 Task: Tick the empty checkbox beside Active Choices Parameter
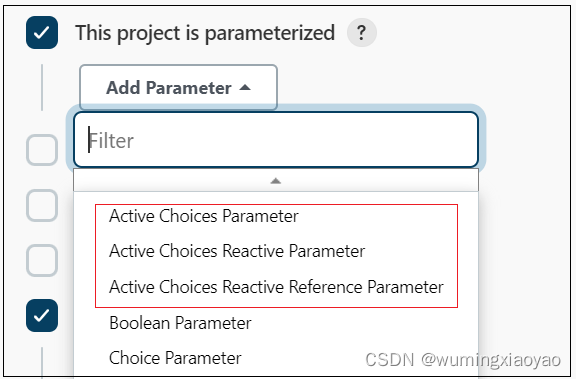pos(42,205)
